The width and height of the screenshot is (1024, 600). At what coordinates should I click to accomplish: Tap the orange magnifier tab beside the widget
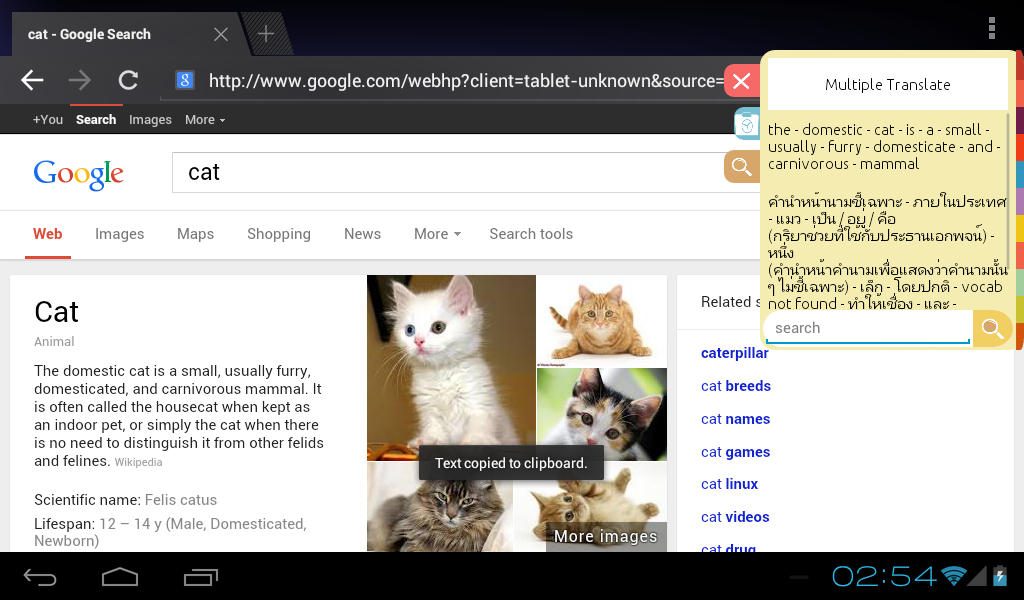742,166
